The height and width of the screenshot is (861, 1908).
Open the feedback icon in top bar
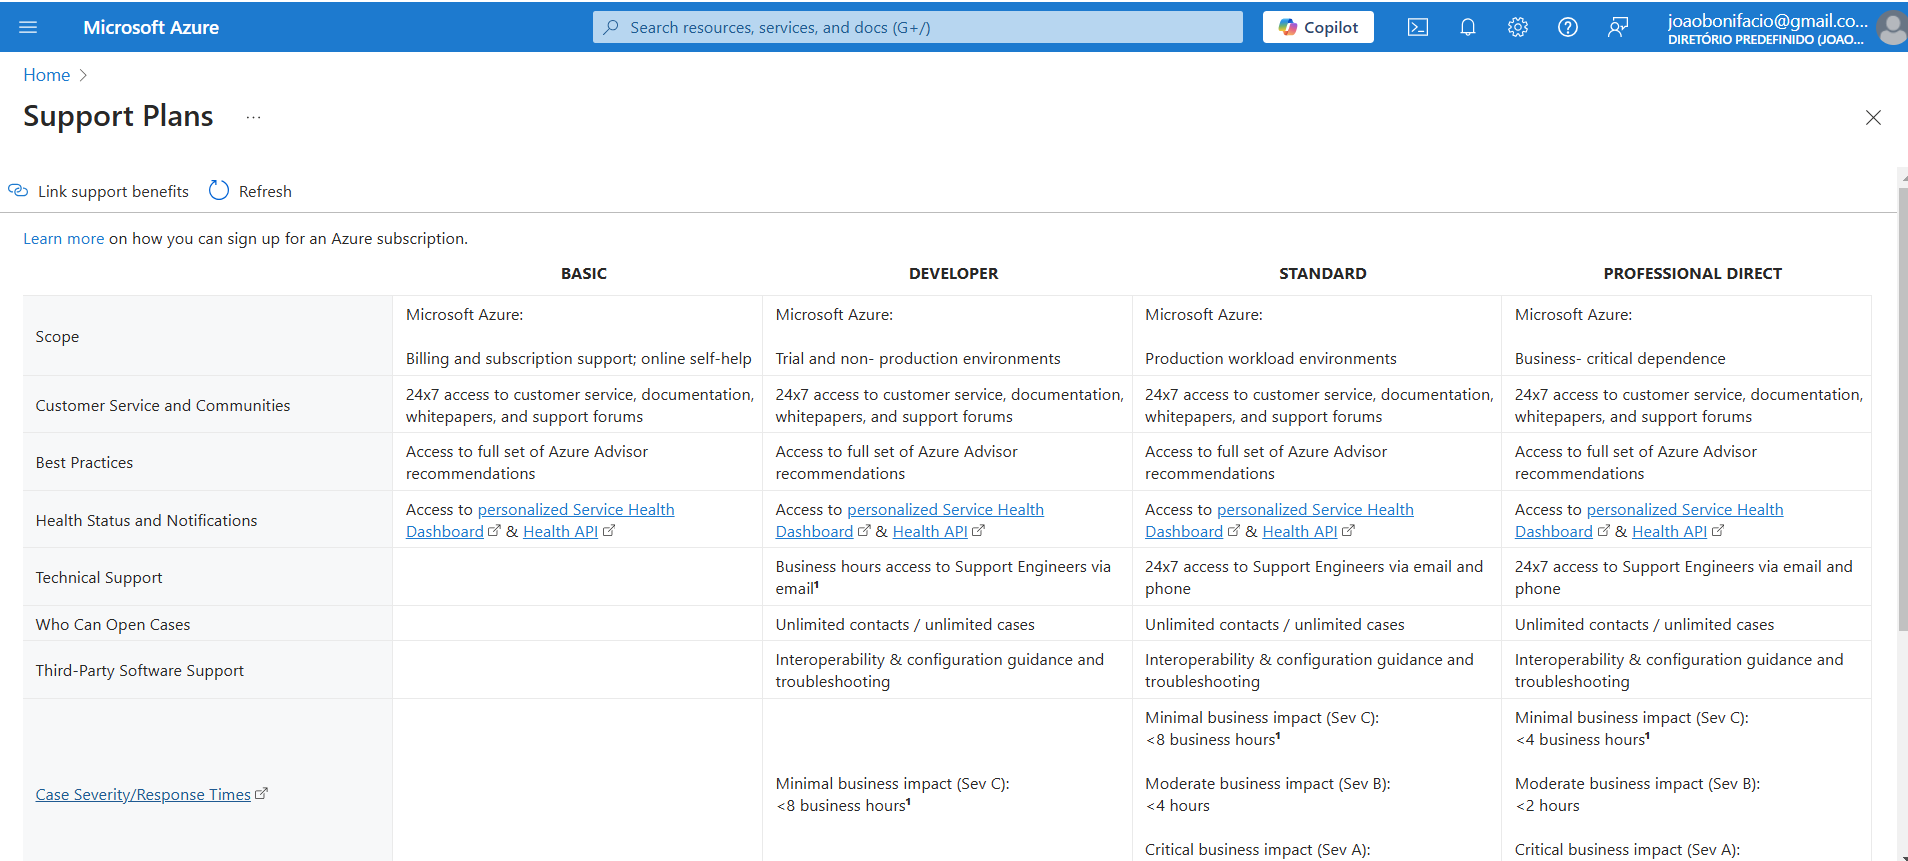(1618, 27)
